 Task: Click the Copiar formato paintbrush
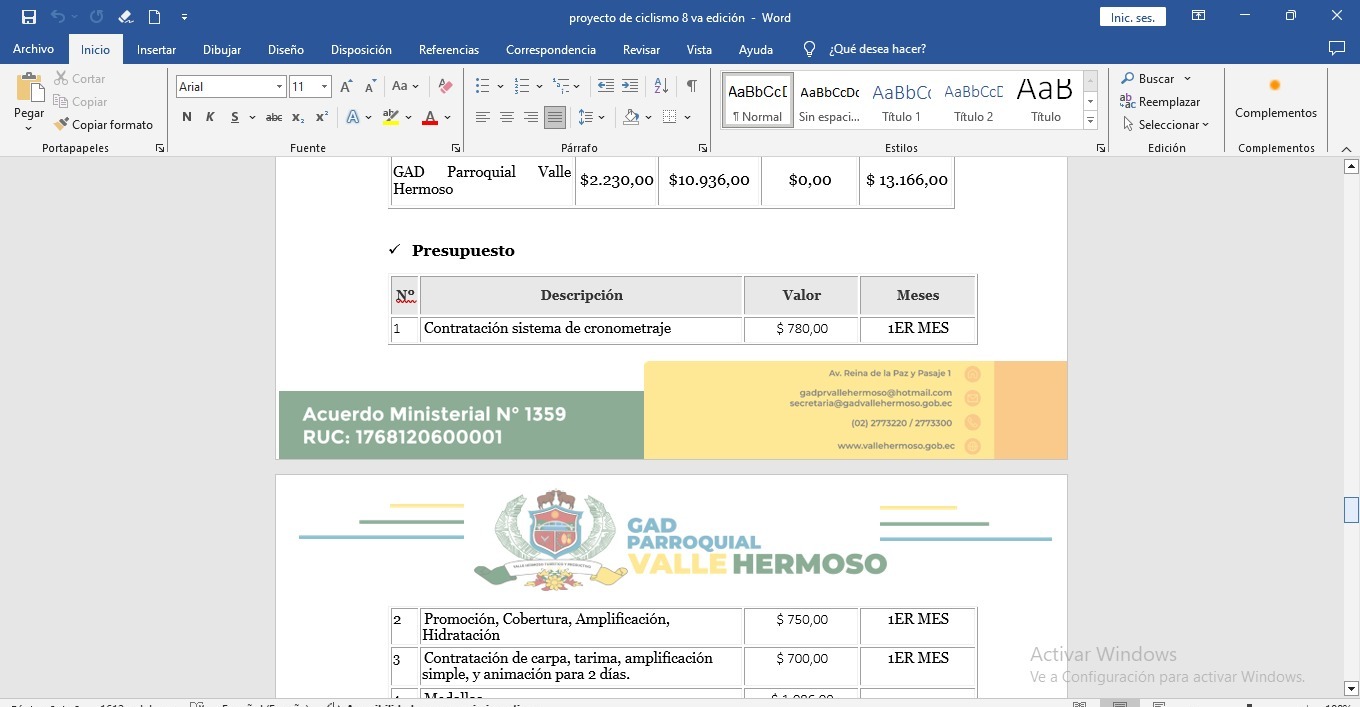104,125
